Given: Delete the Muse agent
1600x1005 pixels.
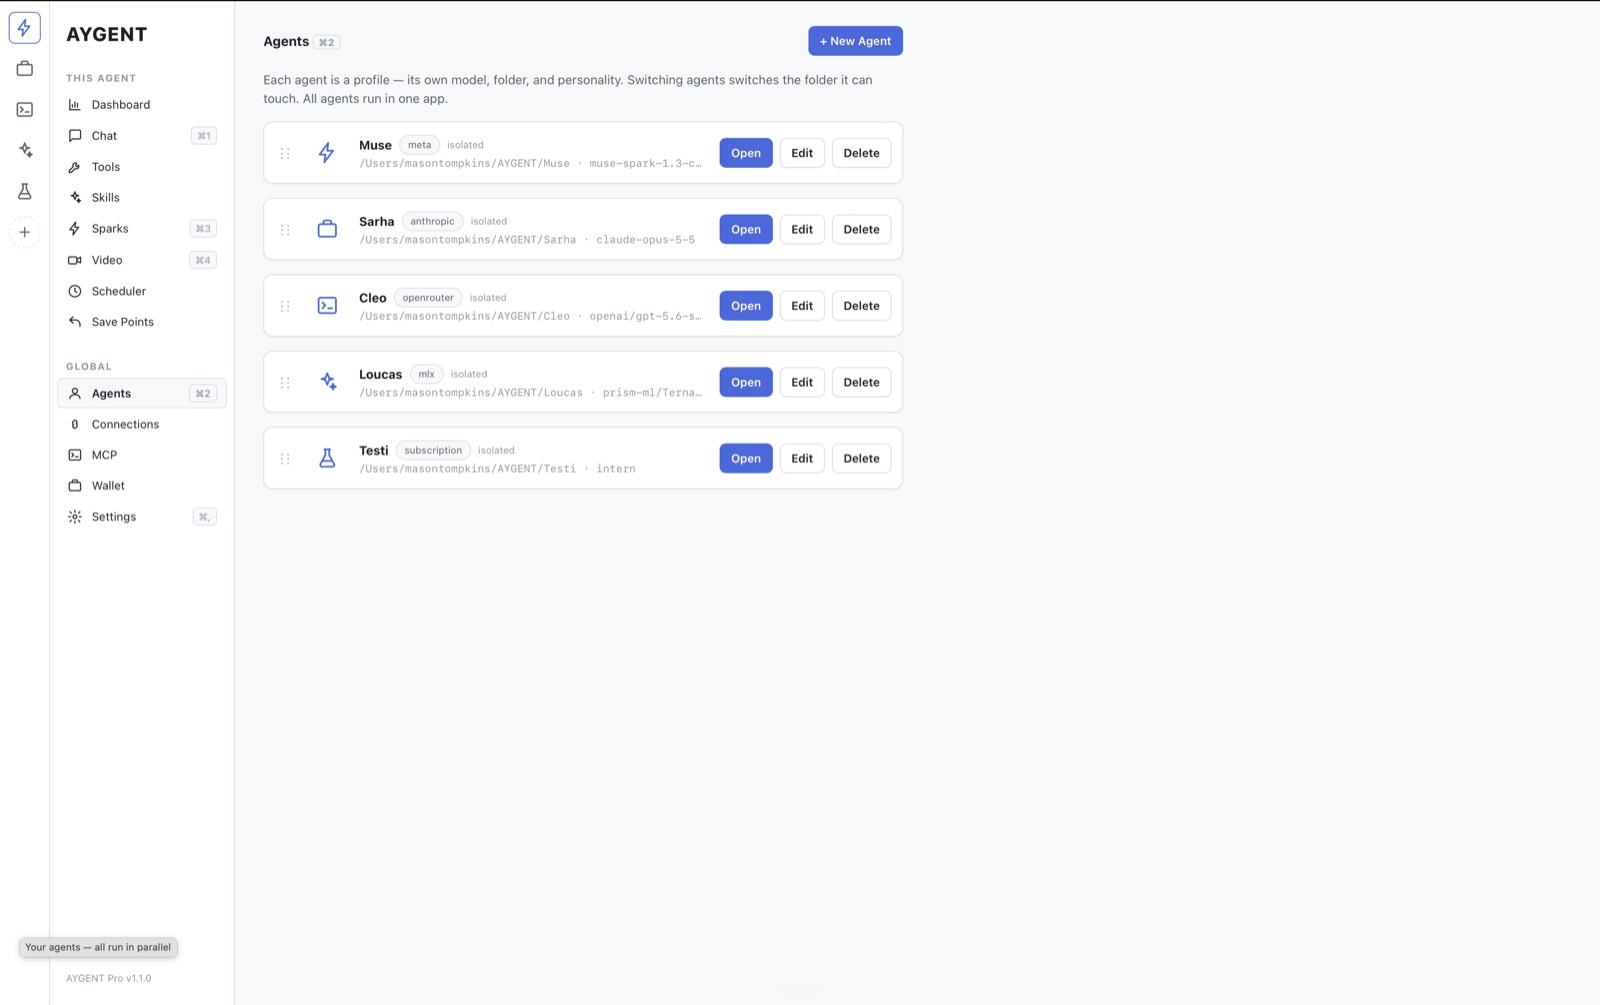Looking at the screenshot, I should point(861,153).
